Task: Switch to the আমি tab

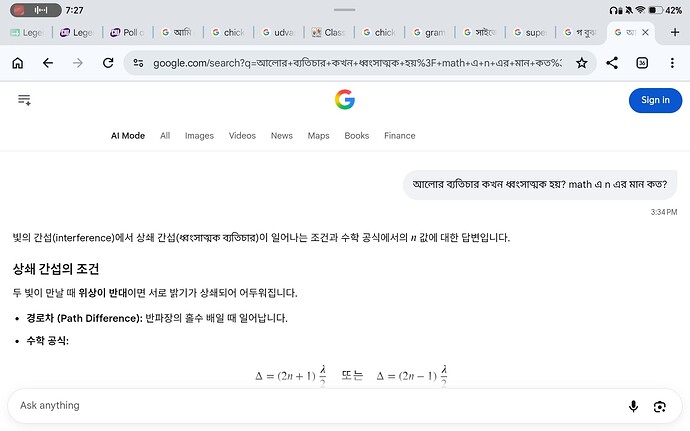Action: pos(178,33)
